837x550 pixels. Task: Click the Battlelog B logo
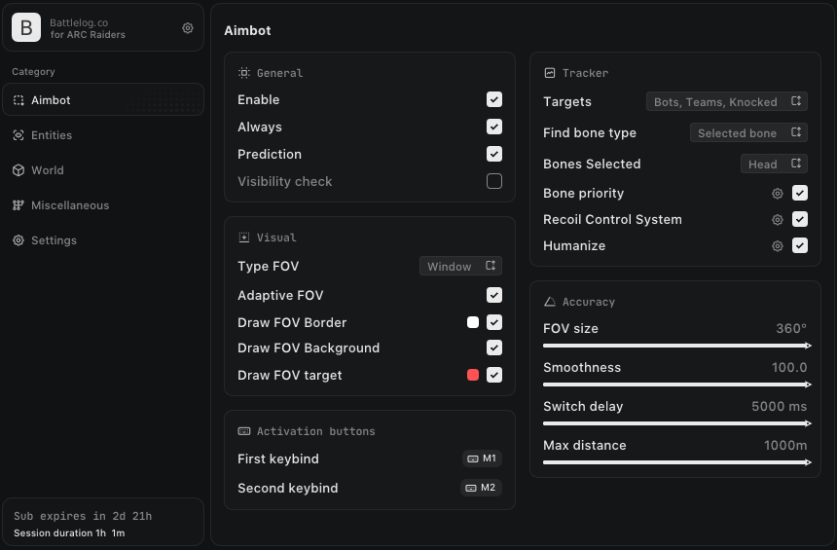click(x=26, y=27)
